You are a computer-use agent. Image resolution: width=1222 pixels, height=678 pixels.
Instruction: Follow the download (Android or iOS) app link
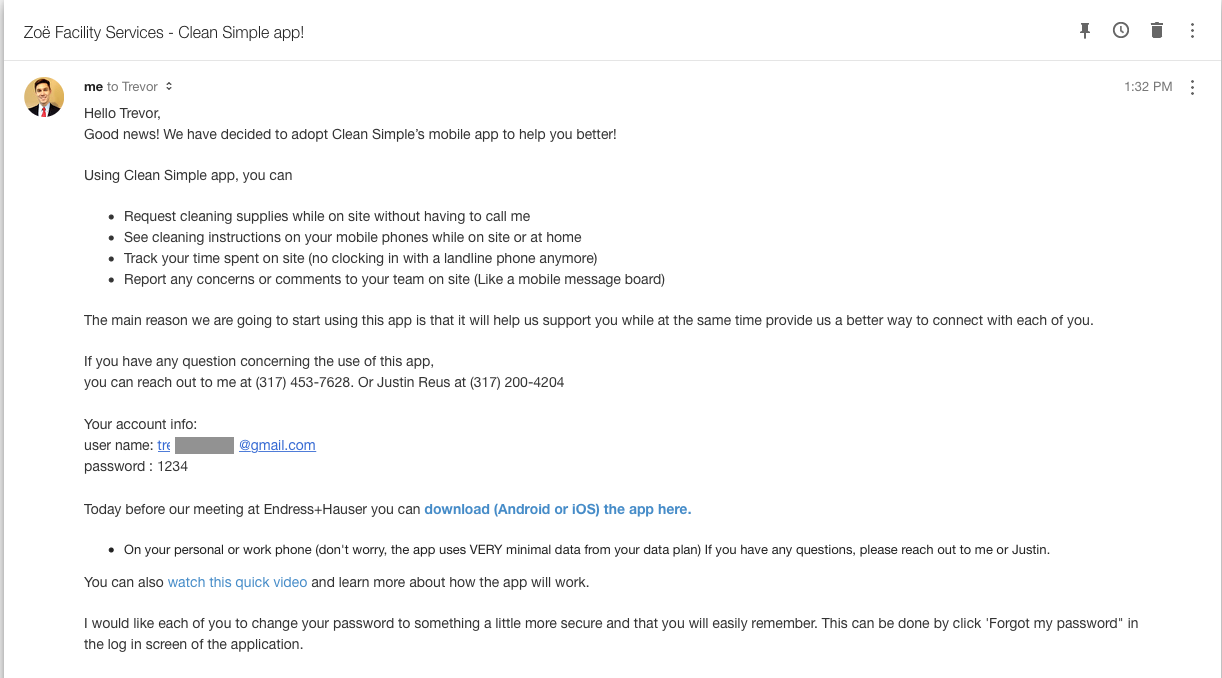[557, 509]
